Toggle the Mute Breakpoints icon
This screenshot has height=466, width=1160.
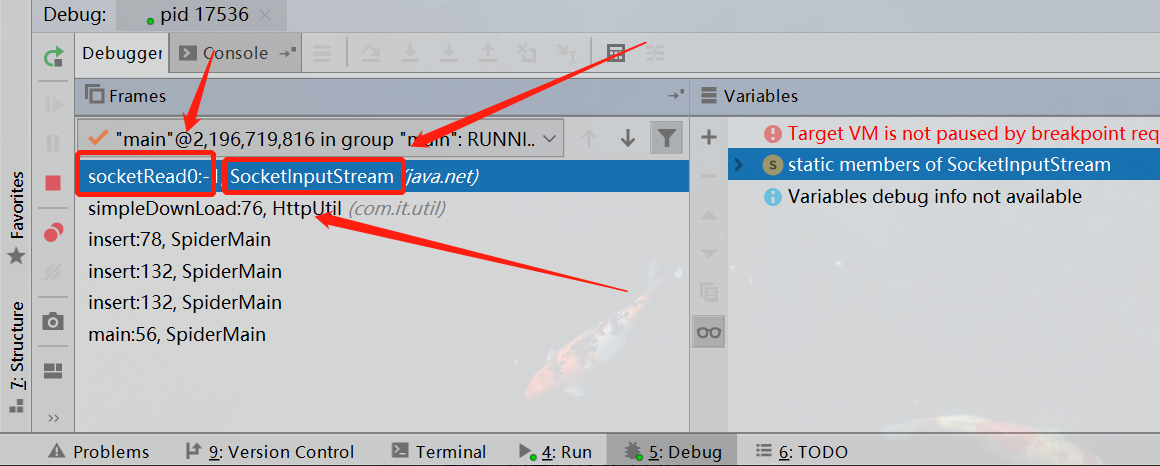(53, 272)
